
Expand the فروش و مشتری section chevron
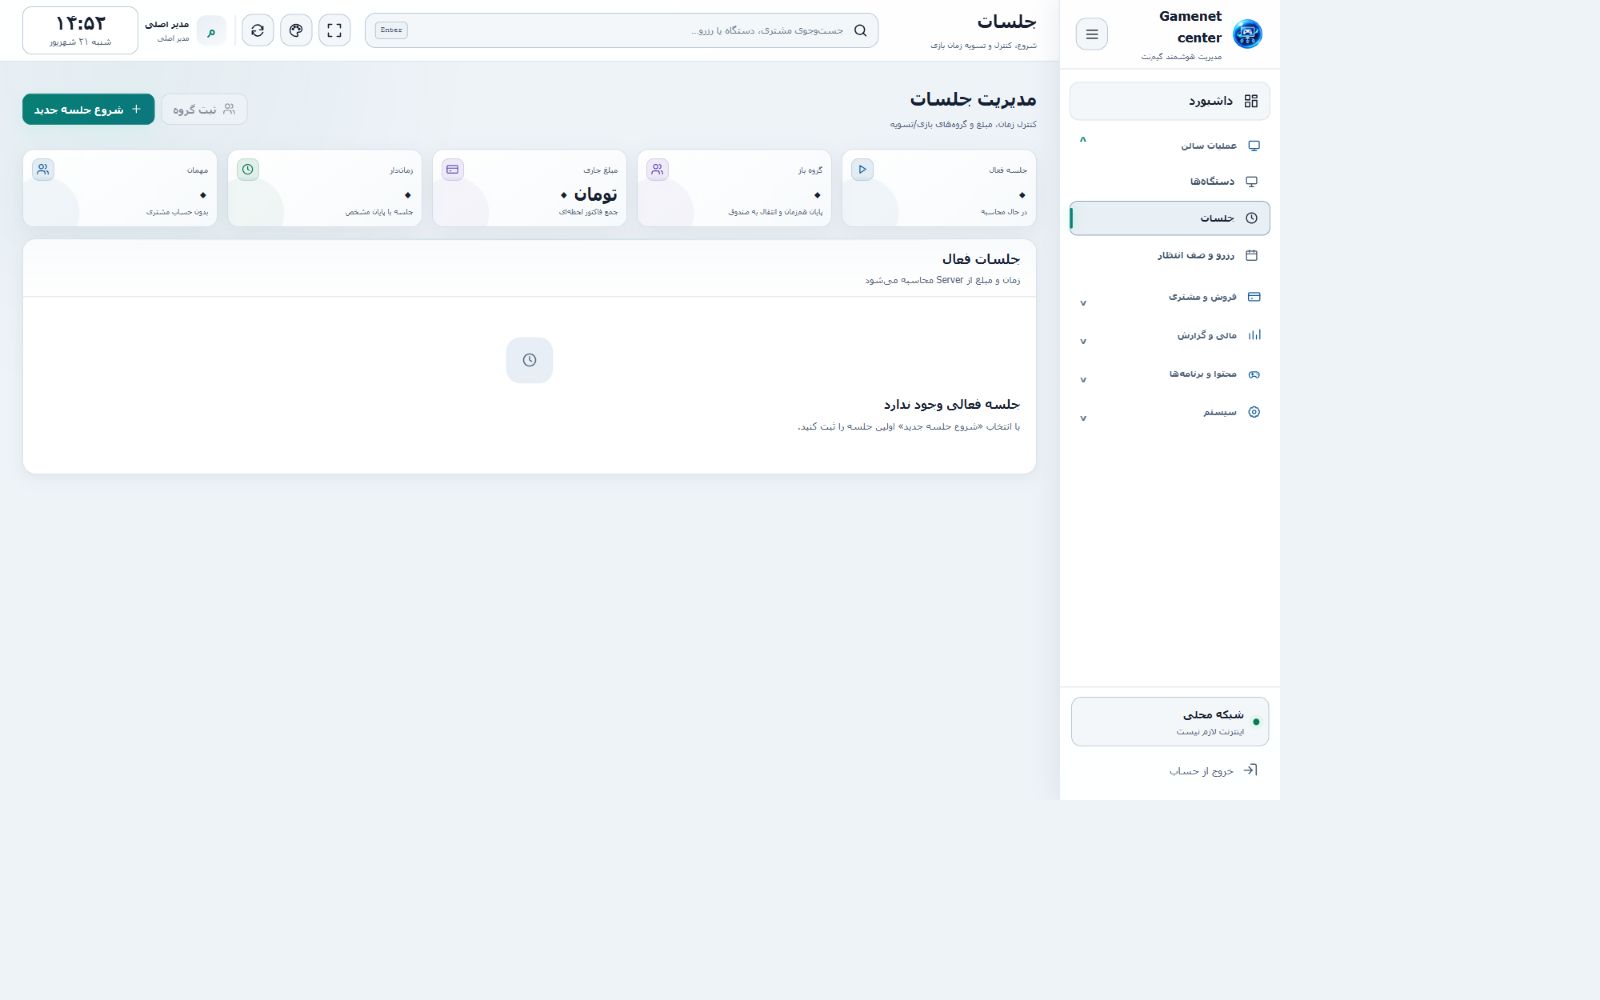point(1083,303)
